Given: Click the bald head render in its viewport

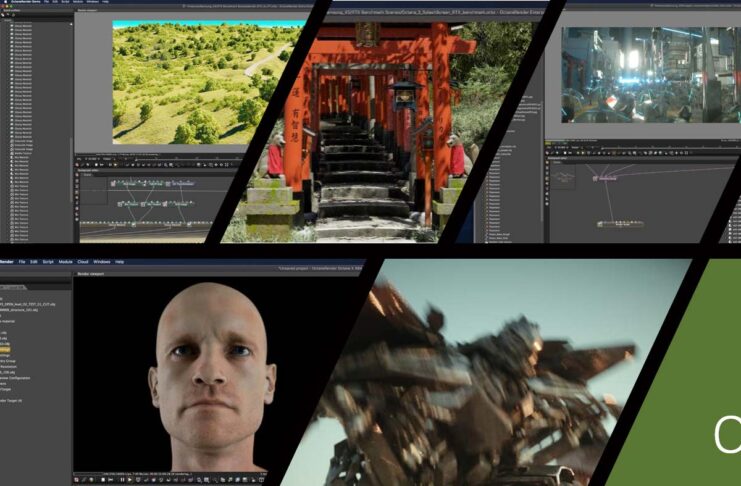Looking at the screenshot, I should pyautogui.click(x=212, y=376).
